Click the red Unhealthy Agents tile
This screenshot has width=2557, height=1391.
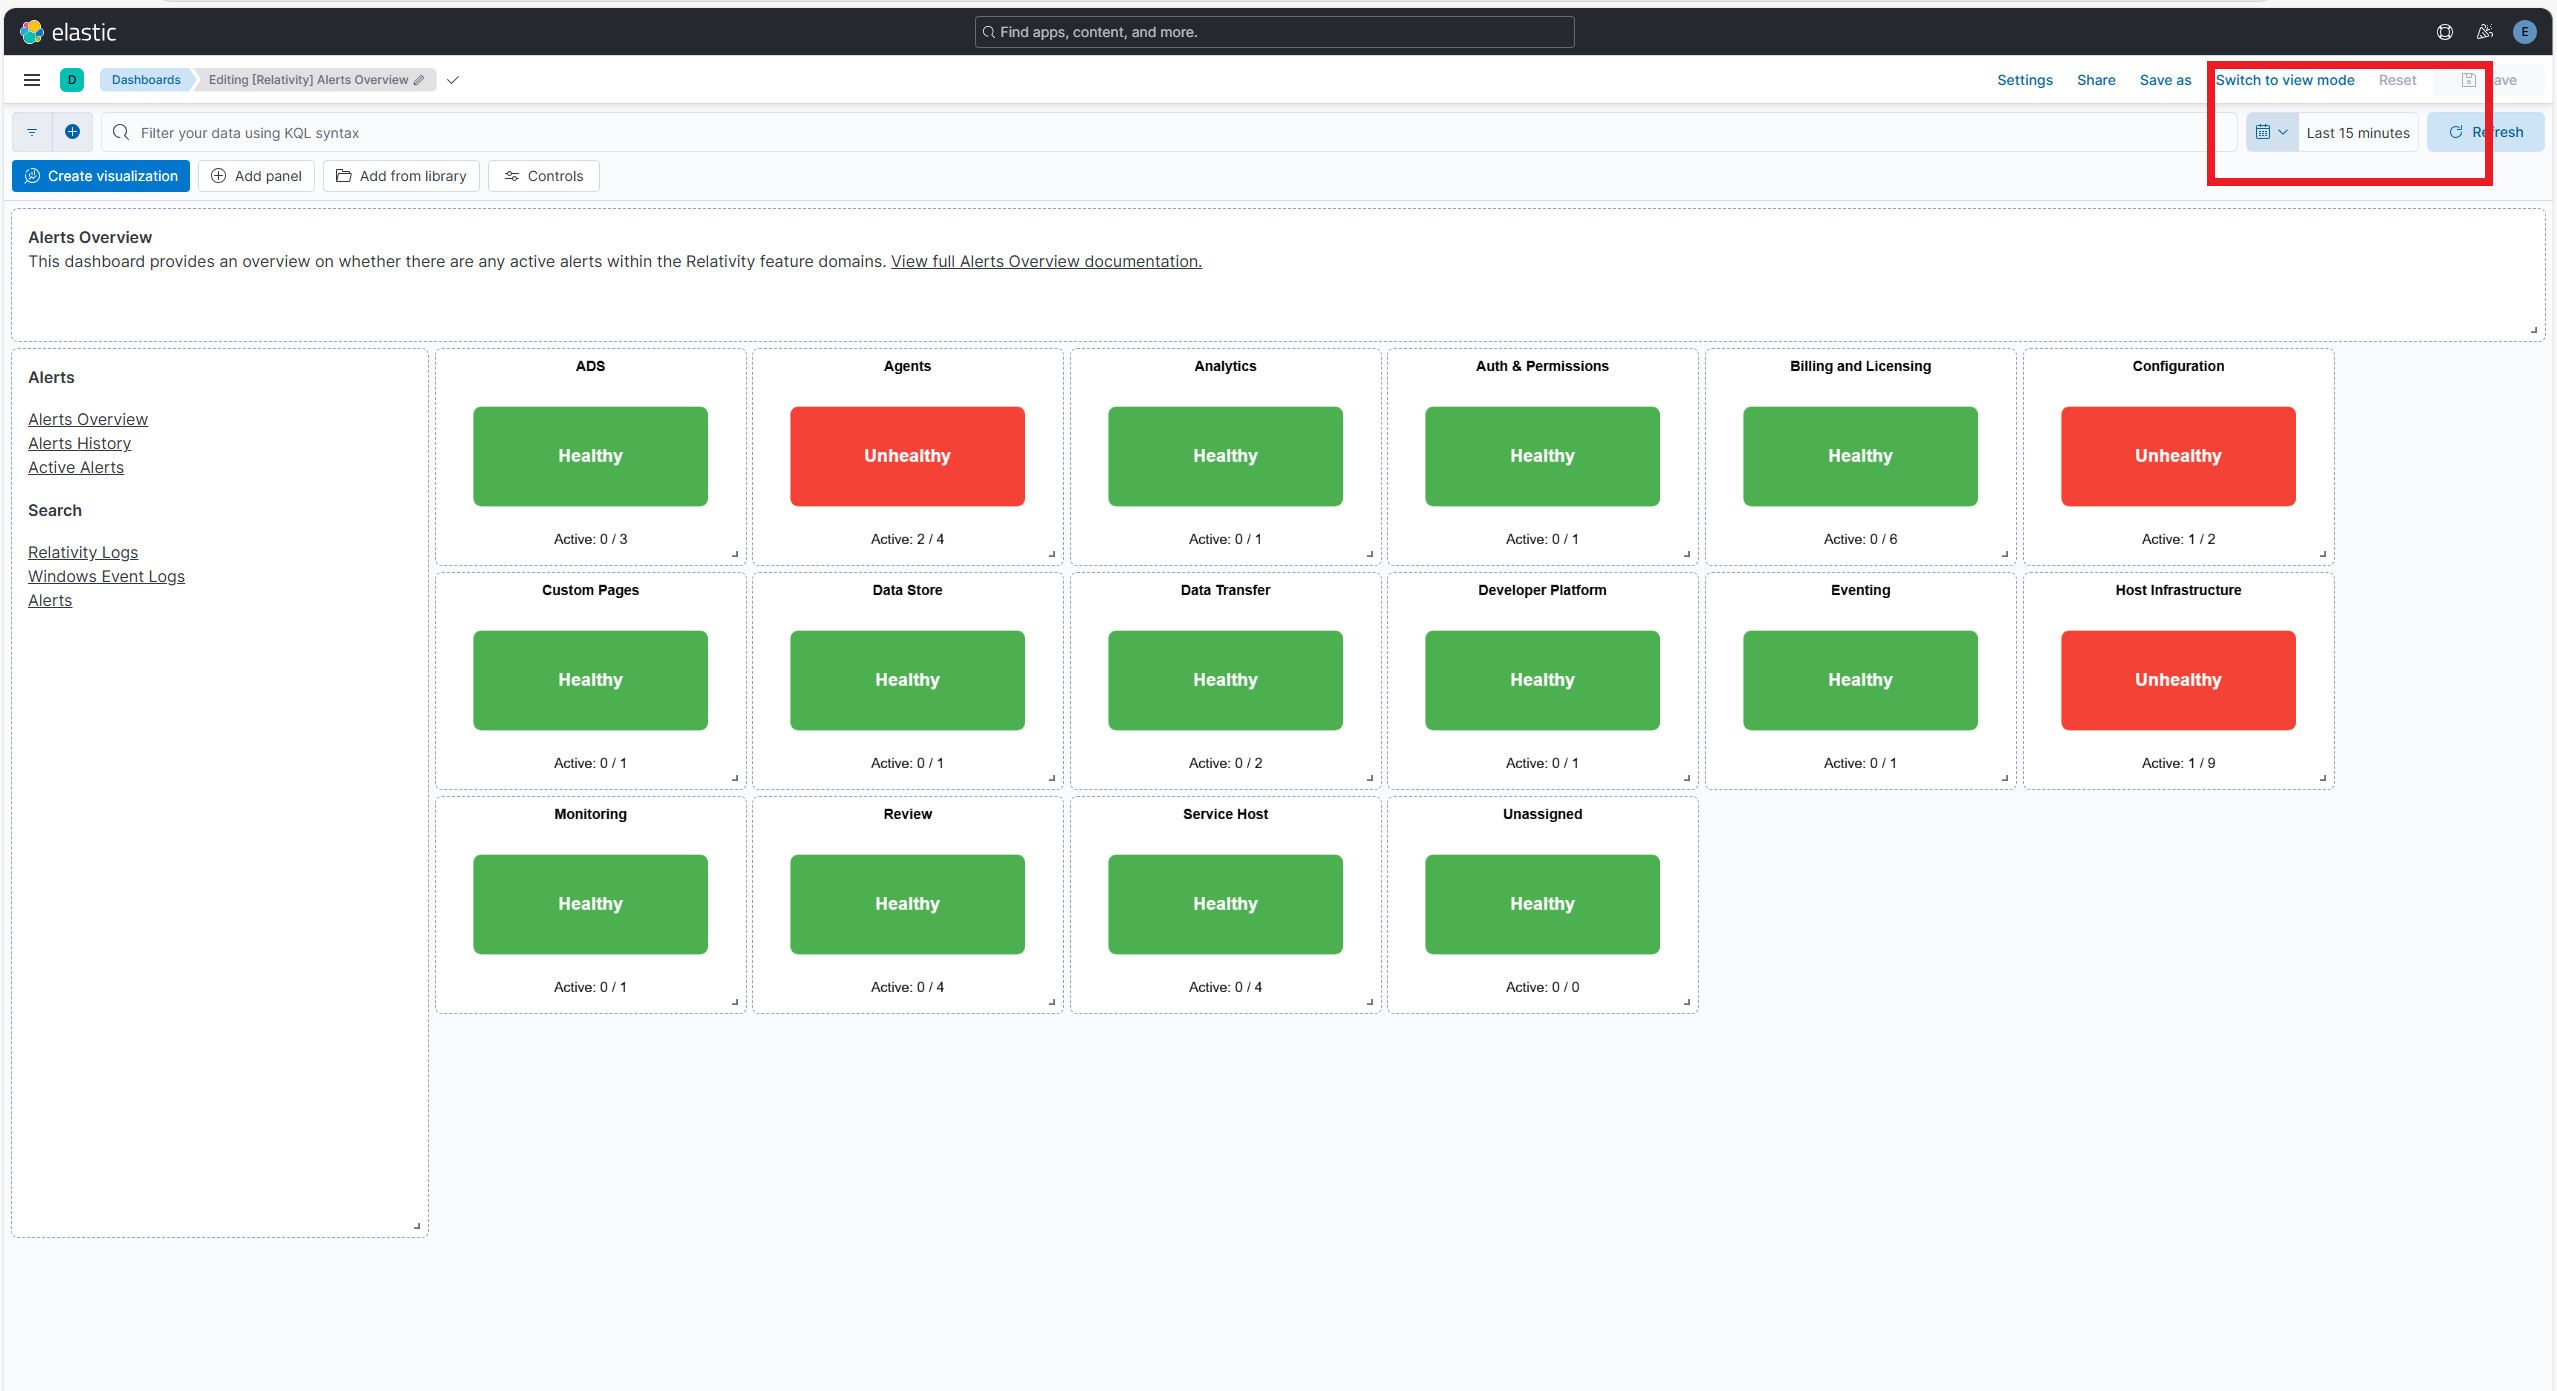click(907, 456)
